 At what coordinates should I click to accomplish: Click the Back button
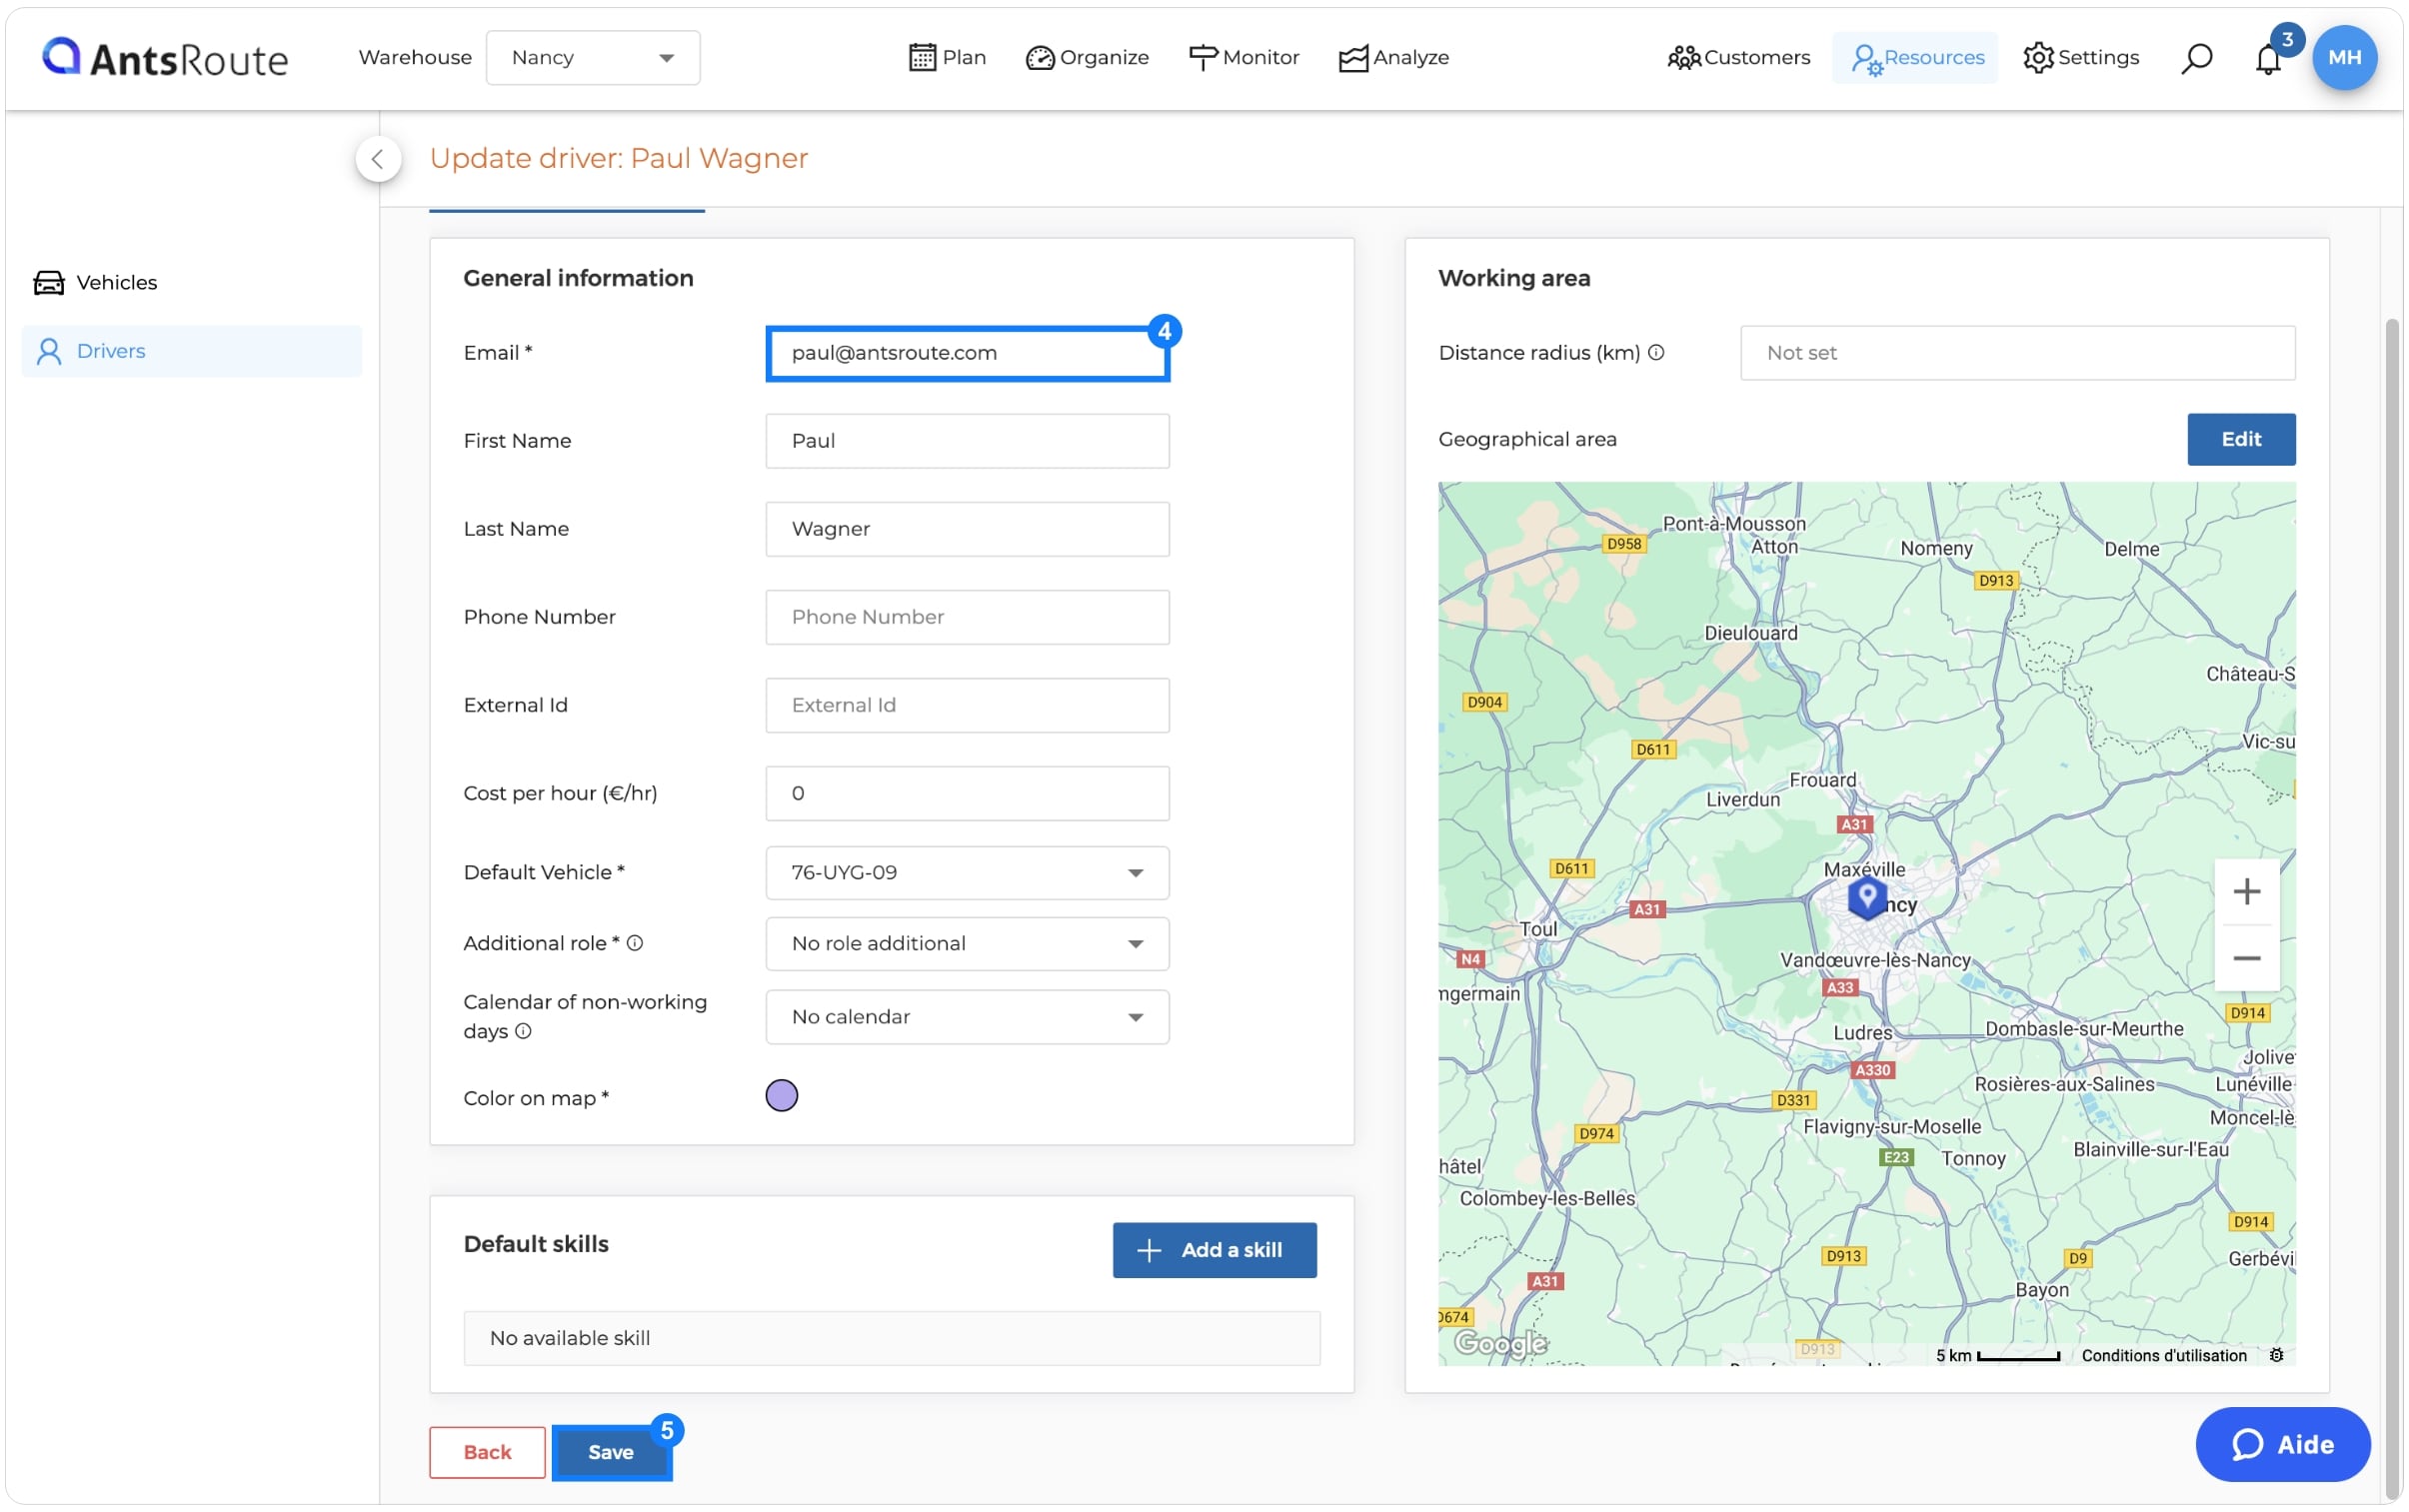click(487, 1452)
